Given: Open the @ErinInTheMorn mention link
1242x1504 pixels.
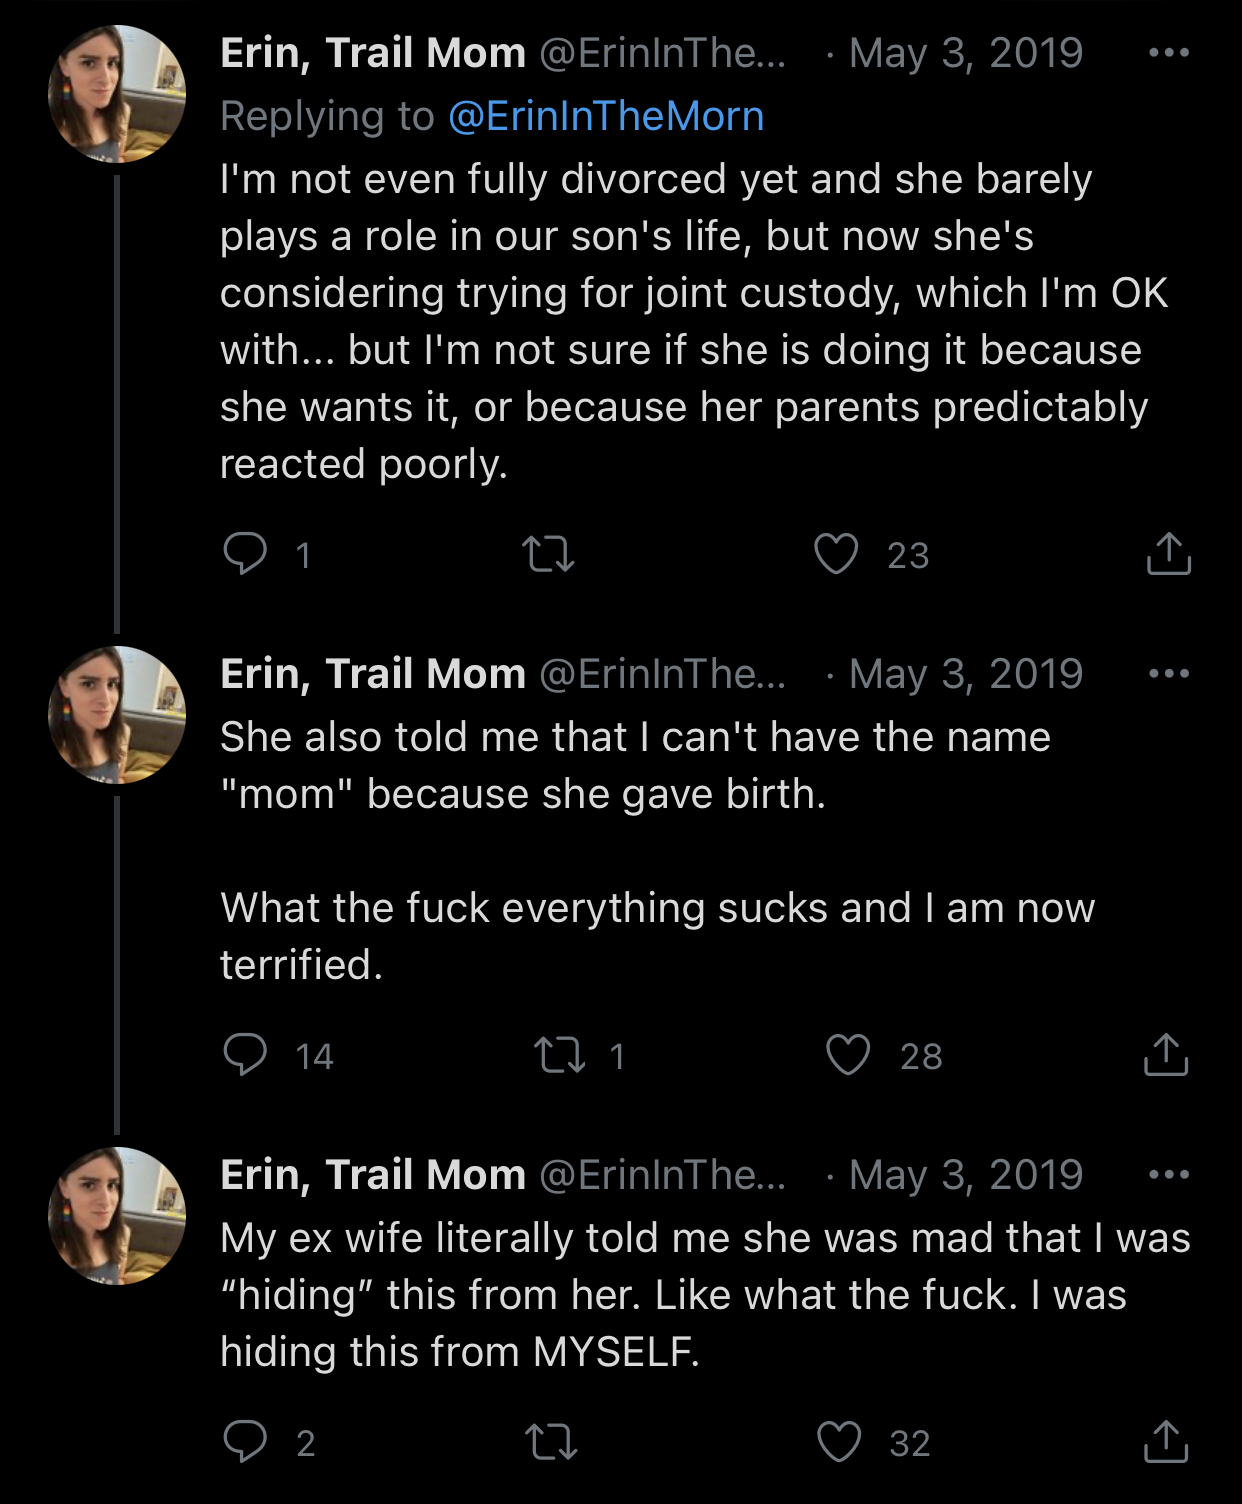Looking at the screenshot, I should 606,116.
